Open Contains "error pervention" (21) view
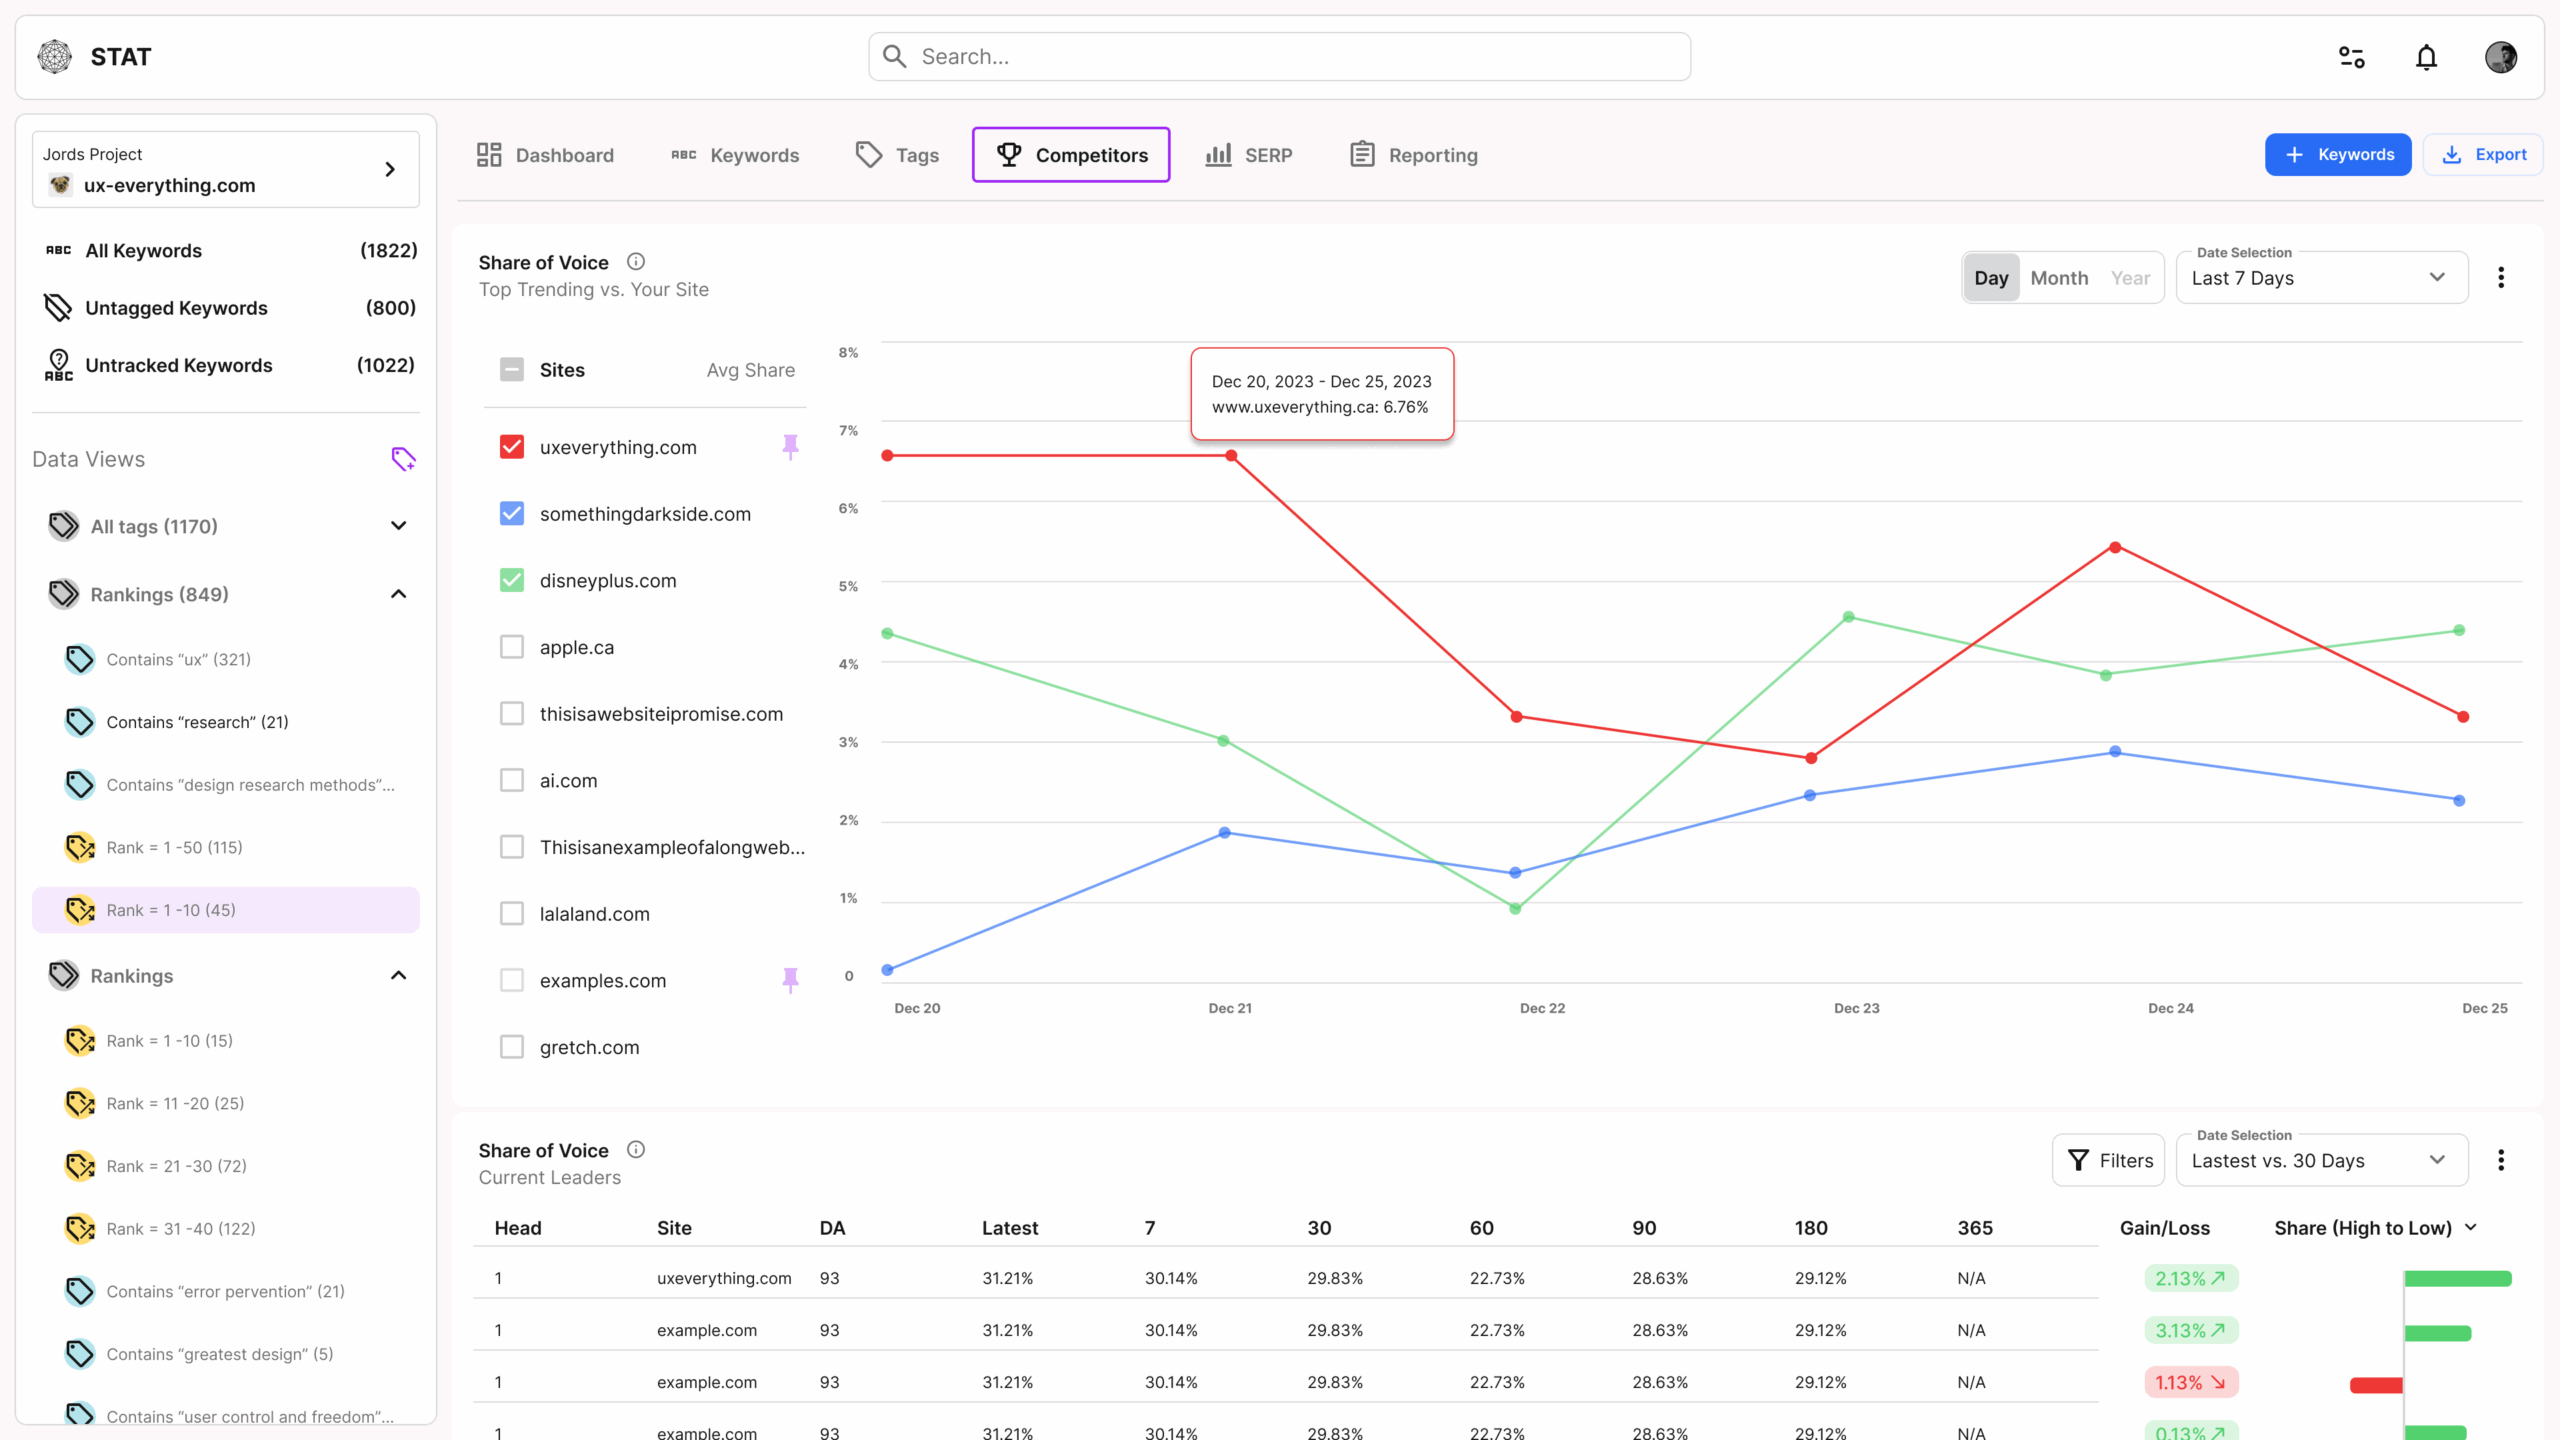 coord(226,1291)
